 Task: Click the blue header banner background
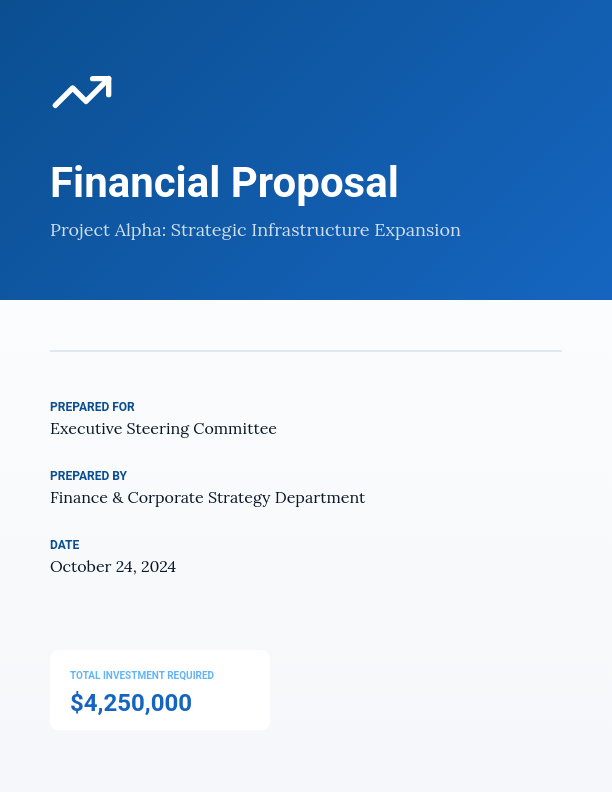[x=480, y=110]
